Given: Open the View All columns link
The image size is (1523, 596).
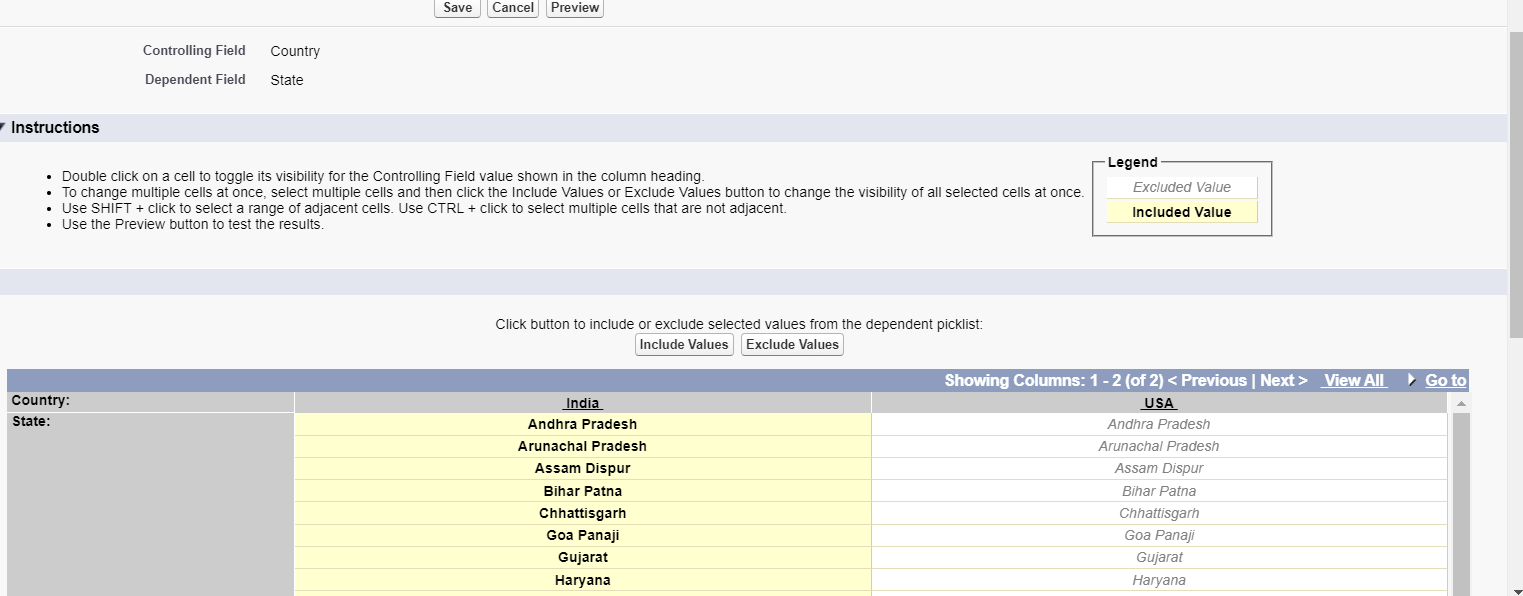Looking at the screenshot, I should (1354, 380).
